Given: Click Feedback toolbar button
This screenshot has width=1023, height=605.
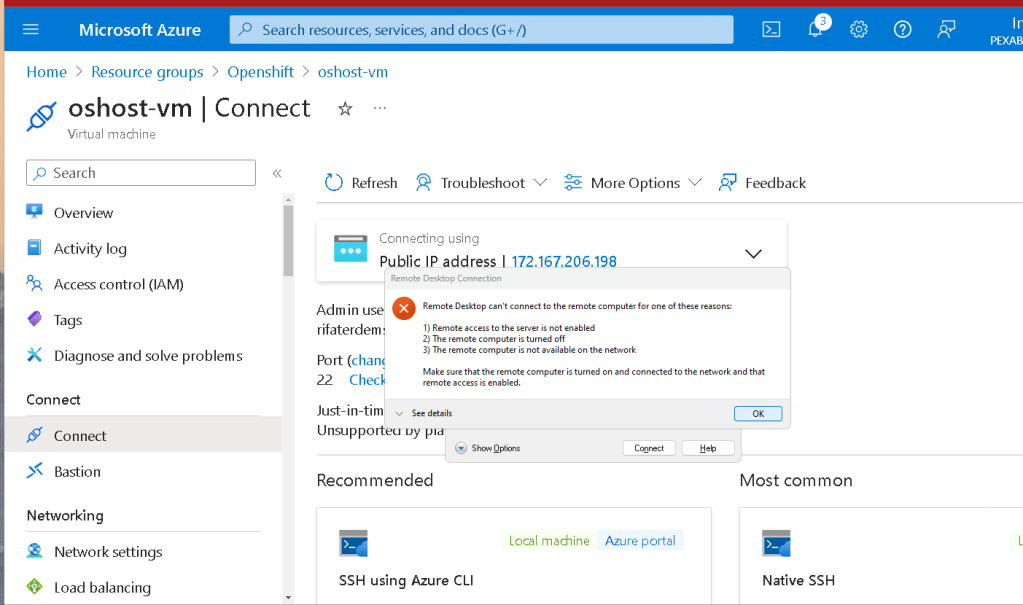Looking at the screenshot, I should 762,183.
